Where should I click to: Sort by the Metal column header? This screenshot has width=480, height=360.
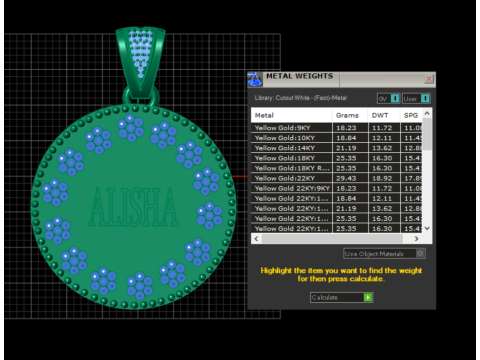[x=291, y=115]
